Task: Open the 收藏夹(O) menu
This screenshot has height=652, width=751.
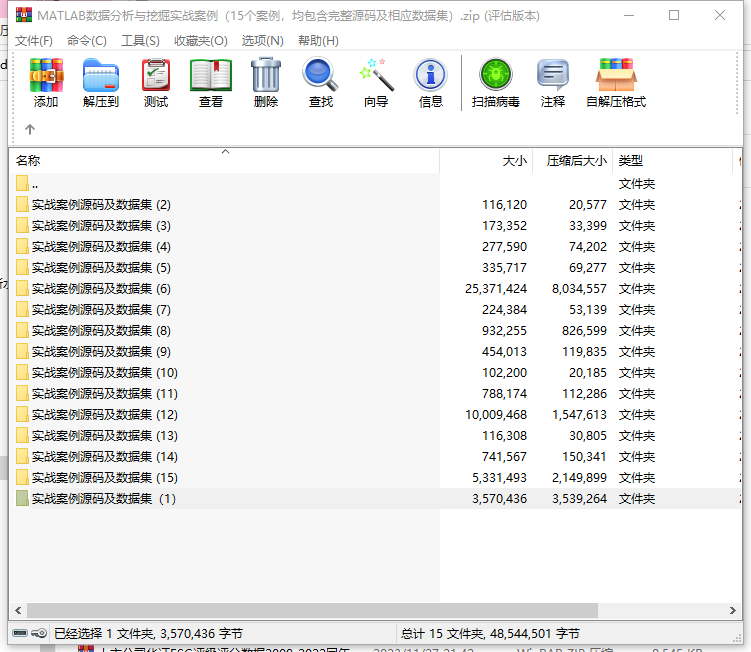Action: pos(201,41)
